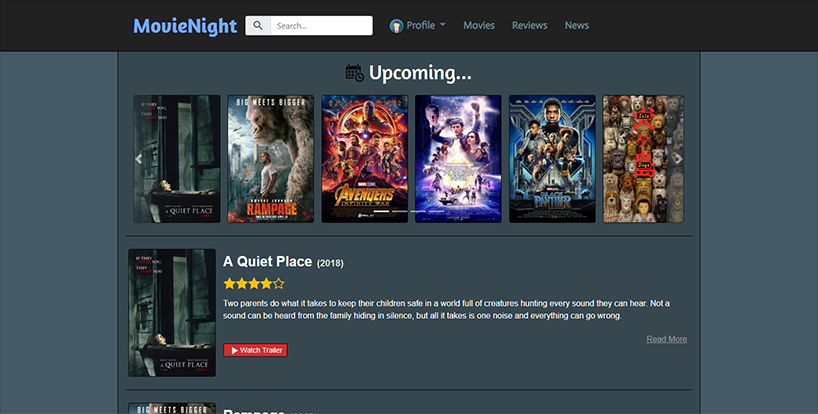
Task: Click A Quiet Place poster in list entry
Action: 172,313
